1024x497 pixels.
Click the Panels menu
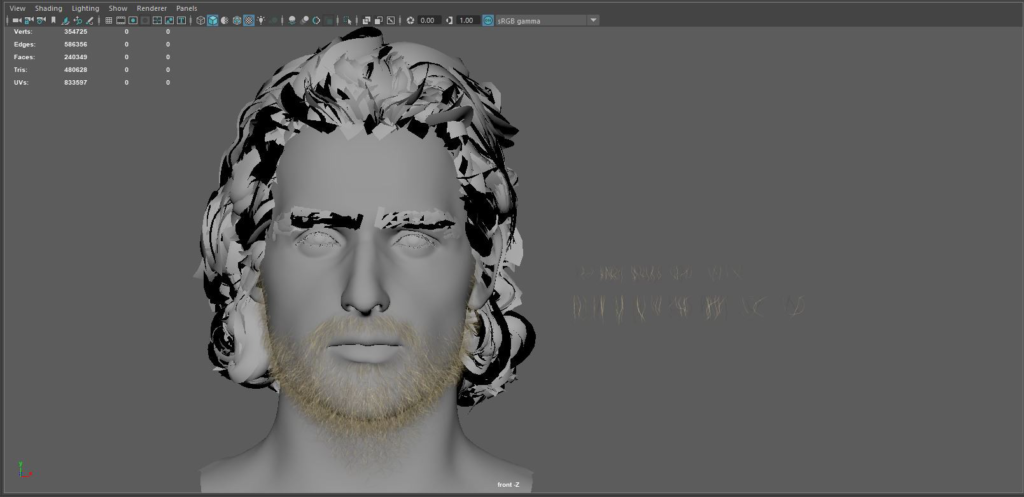coord(186,8)
